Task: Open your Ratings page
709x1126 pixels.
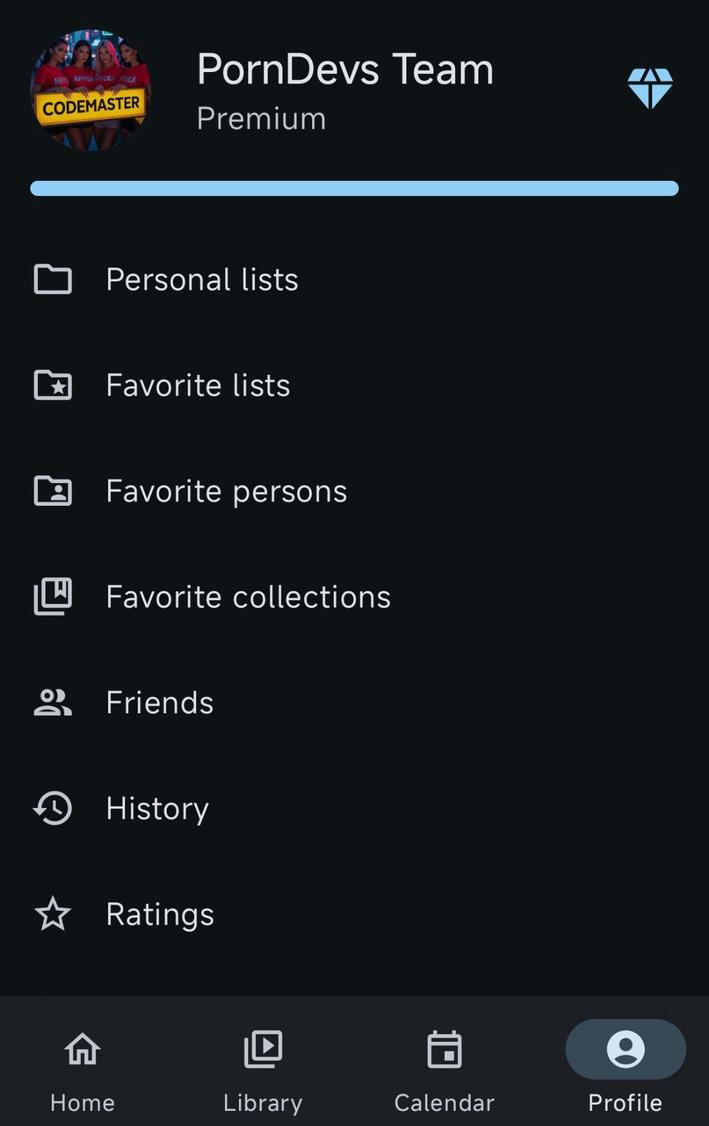Action: pyautogui.click(x=159, y=913)
